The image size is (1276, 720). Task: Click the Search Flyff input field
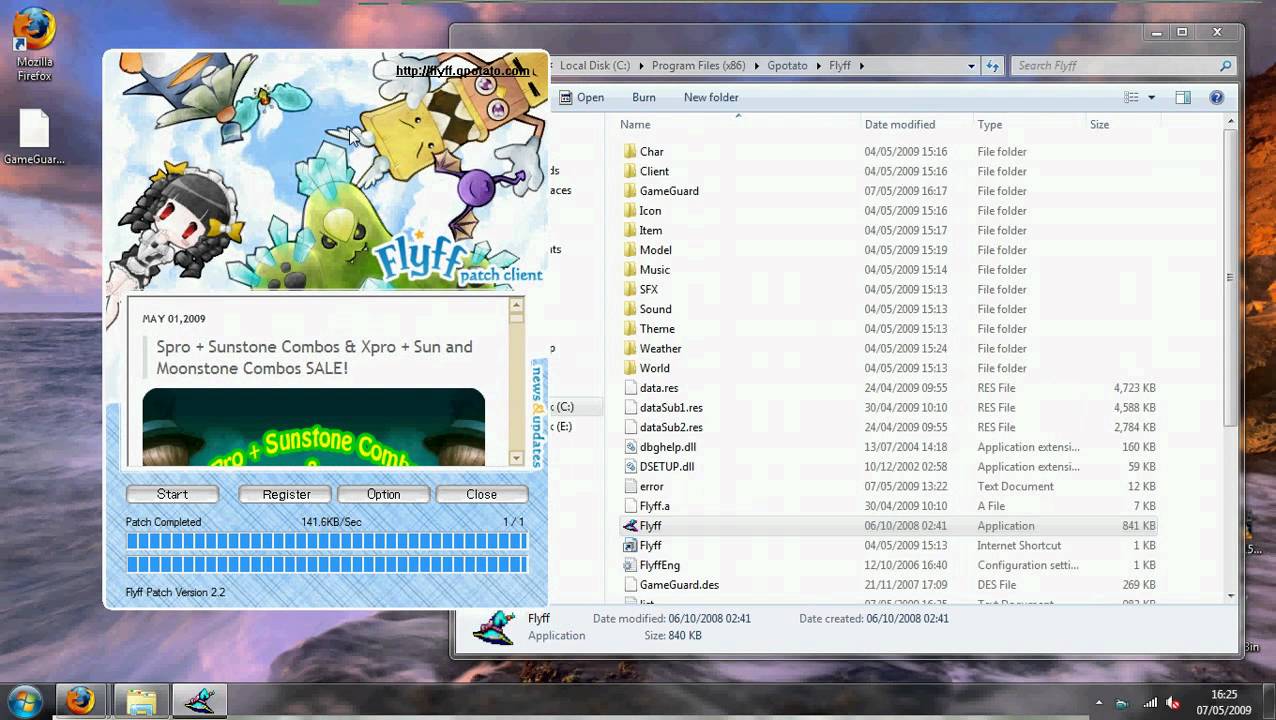tap(1113, 66)
